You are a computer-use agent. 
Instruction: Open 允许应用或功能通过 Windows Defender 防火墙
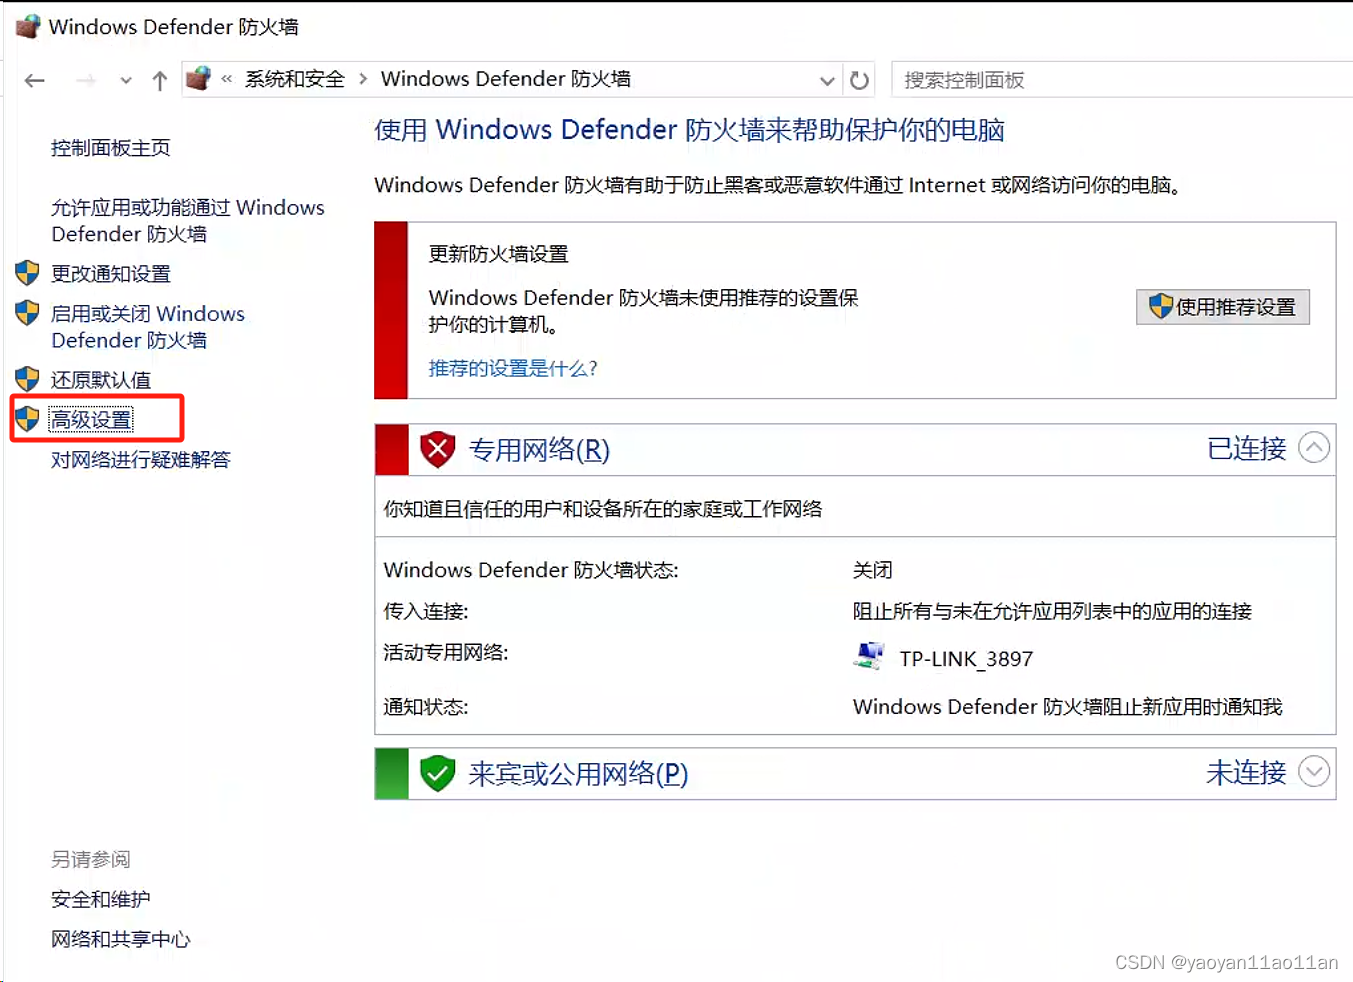click(188, 220)
